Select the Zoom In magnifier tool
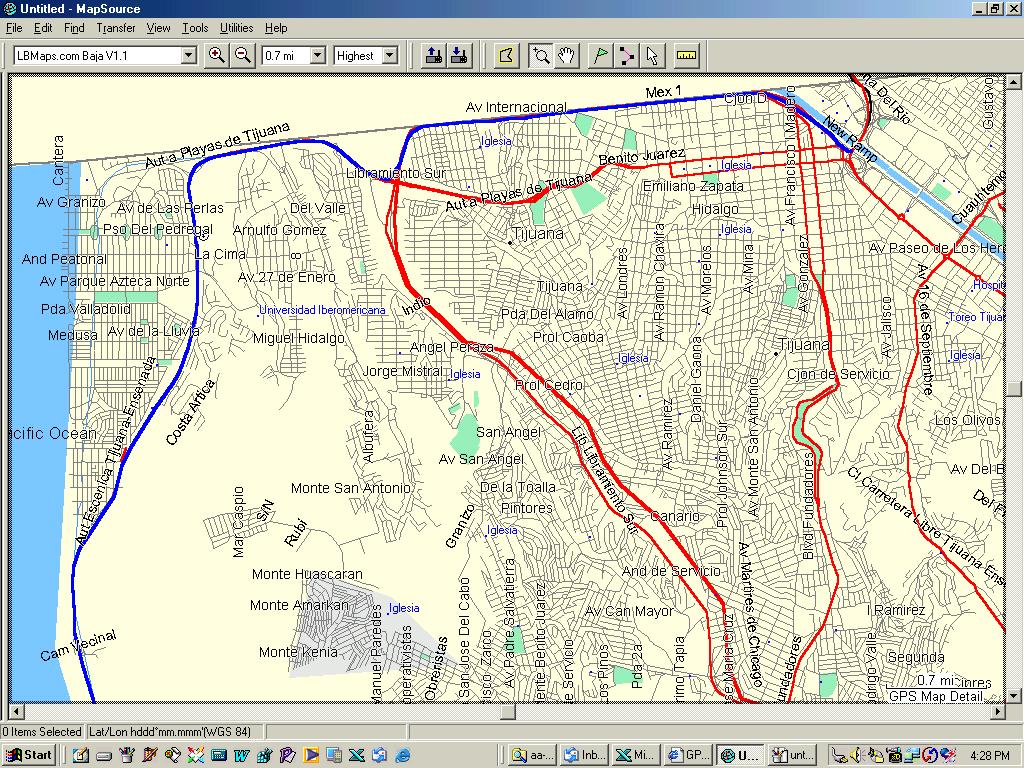 pyautogui.click(x=217, y=55)
